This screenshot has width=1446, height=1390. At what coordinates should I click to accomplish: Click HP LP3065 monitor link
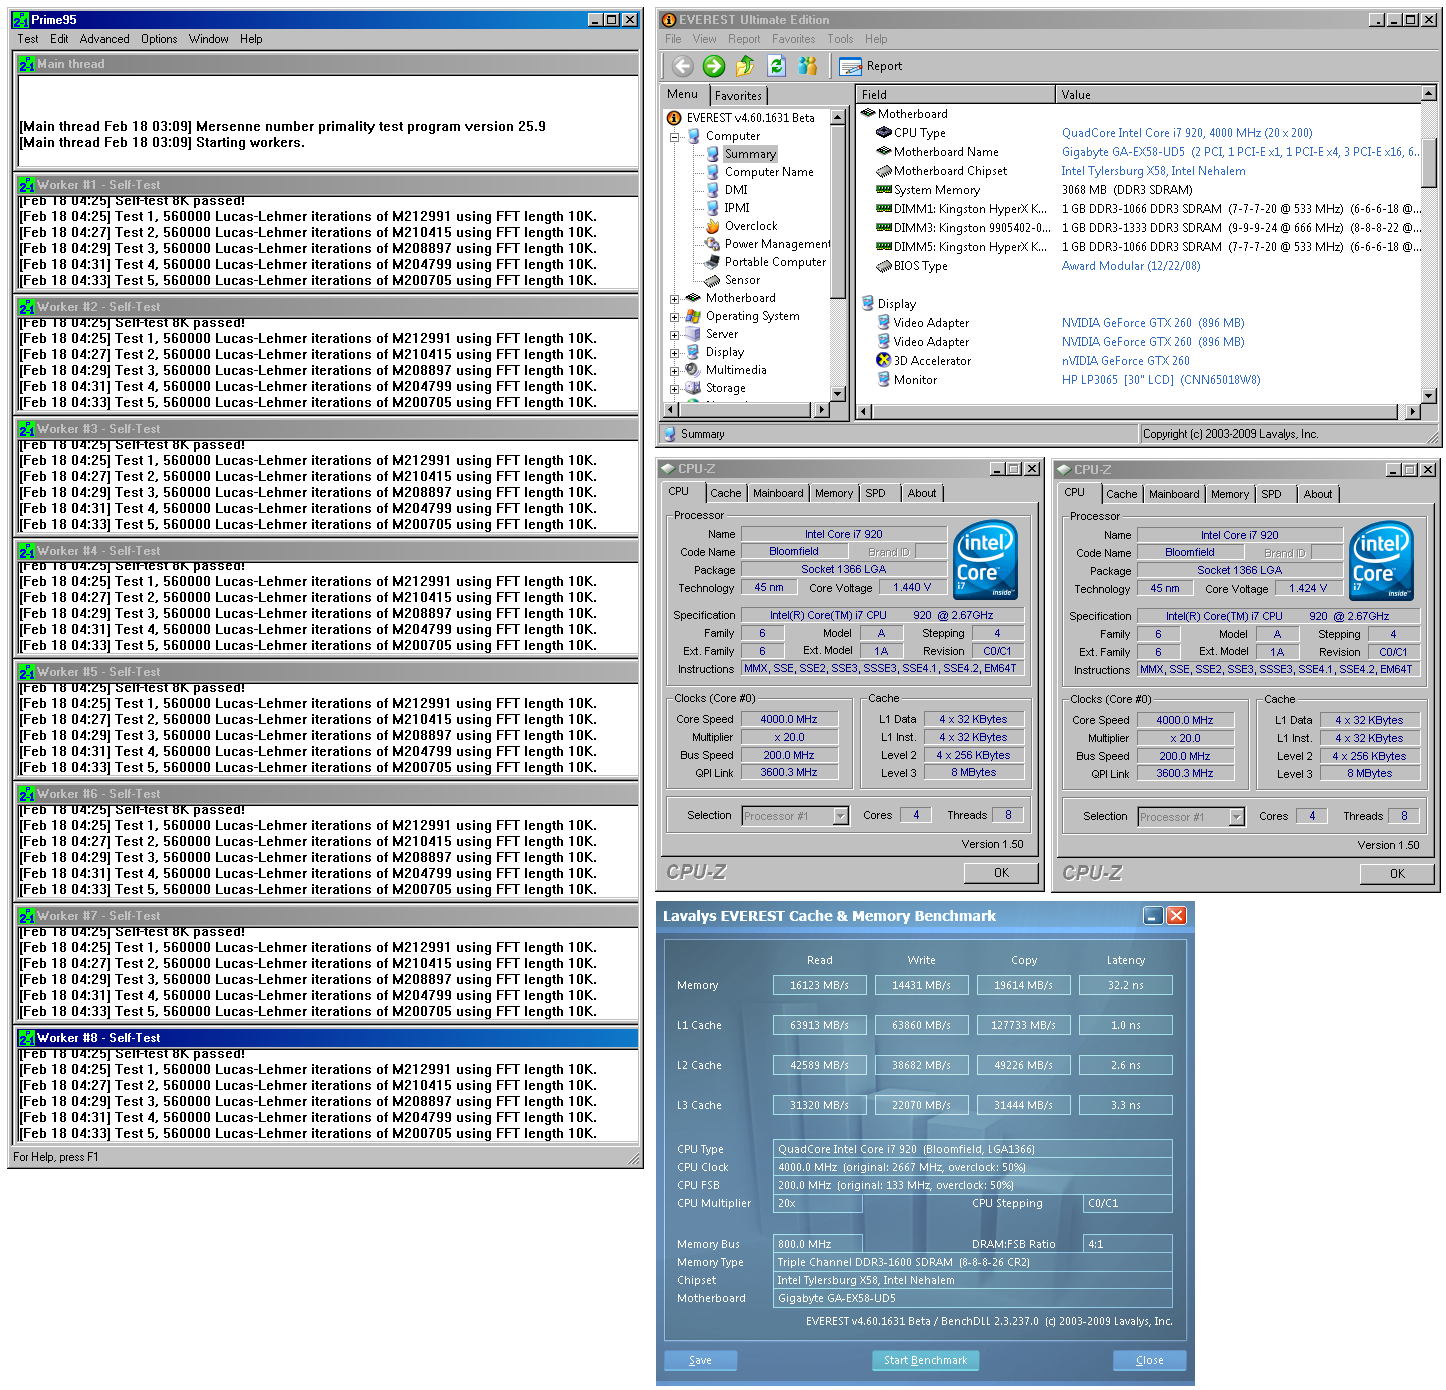point(1161,380)
